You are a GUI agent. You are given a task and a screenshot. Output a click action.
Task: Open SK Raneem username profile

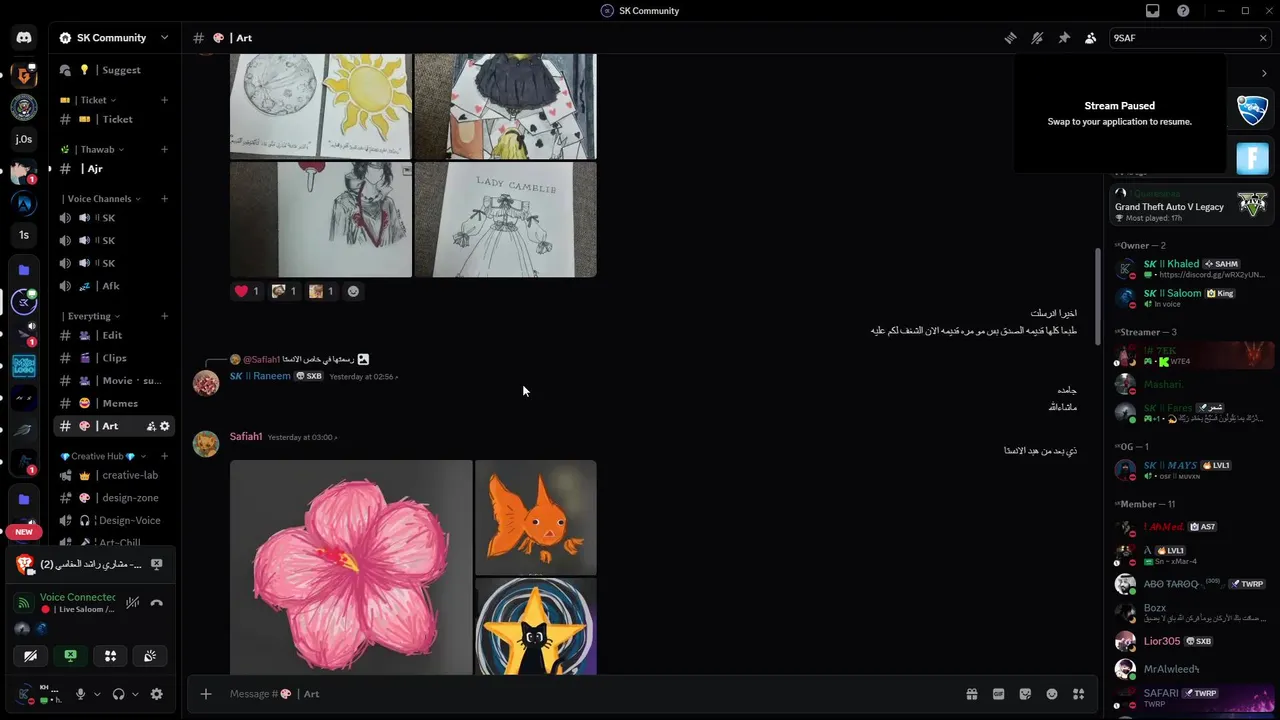(x=260, y=376)
